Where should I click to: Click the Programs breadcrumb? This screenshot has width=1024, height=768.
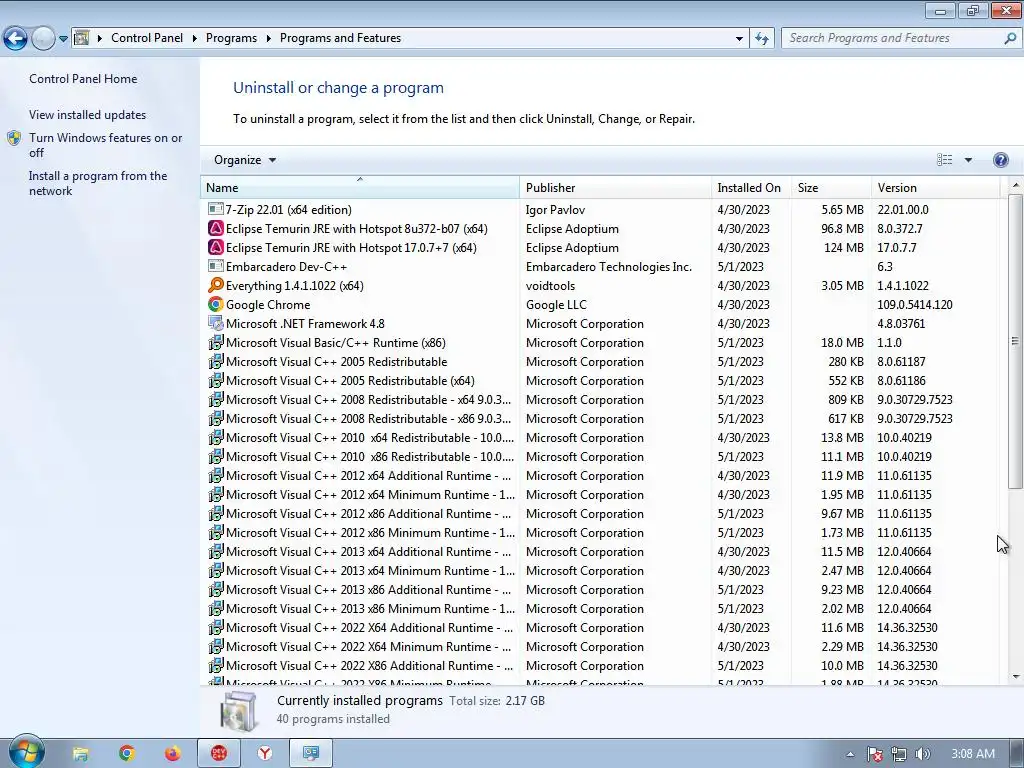tap(231, 38)
